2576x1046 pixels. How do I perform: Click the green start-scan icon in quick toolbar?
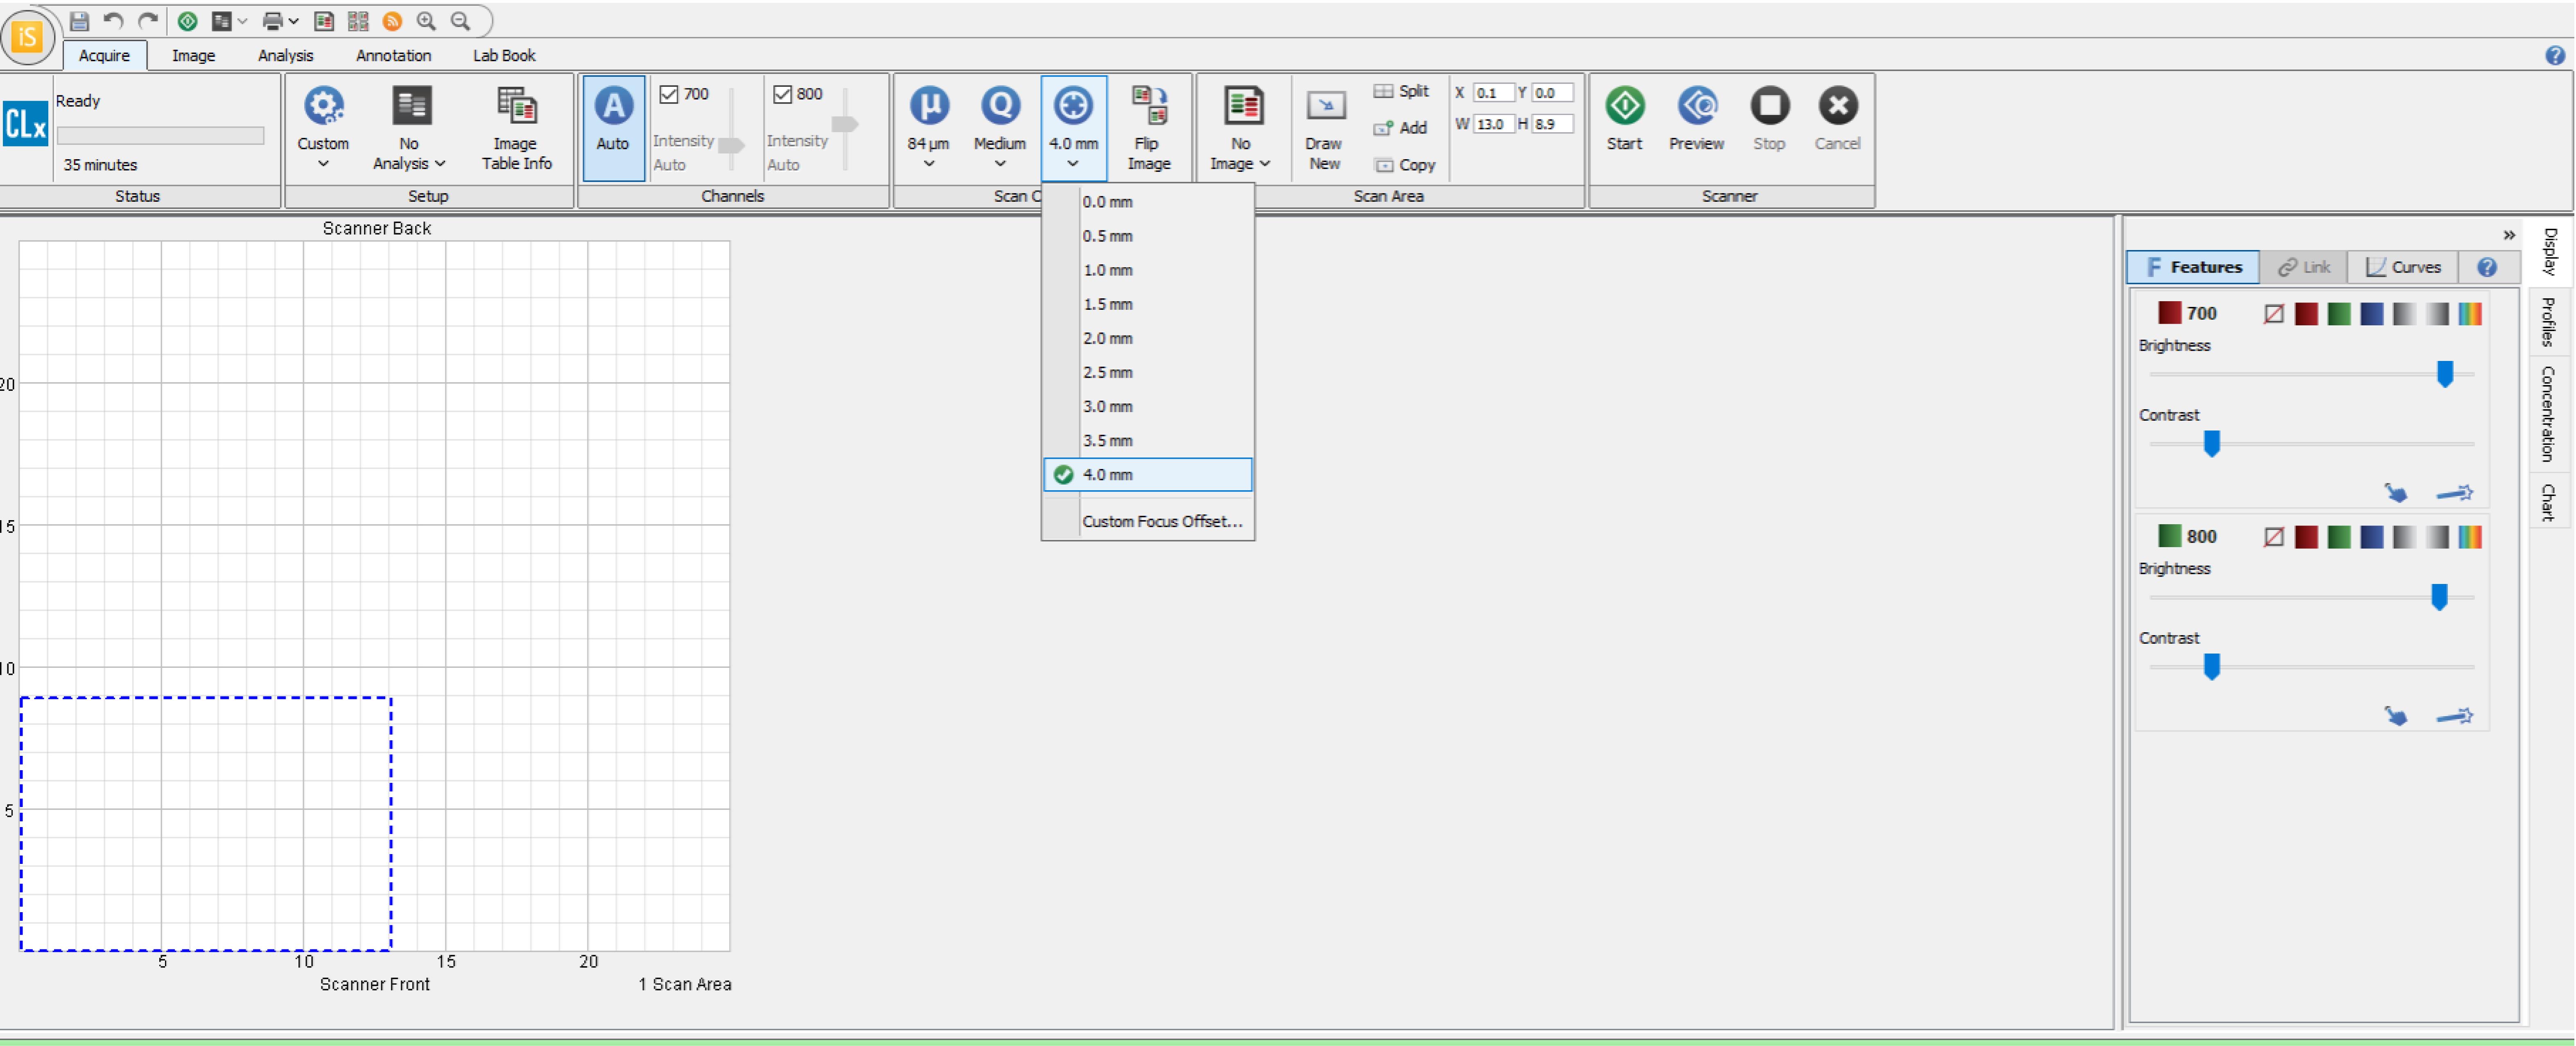[187, 21]
